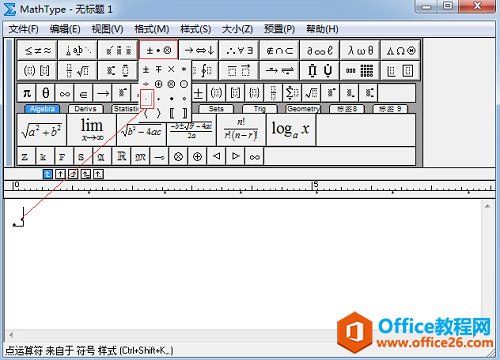
Task: Open the uppercase Greek palette (ΛΩΘ)
Action: 401,50
